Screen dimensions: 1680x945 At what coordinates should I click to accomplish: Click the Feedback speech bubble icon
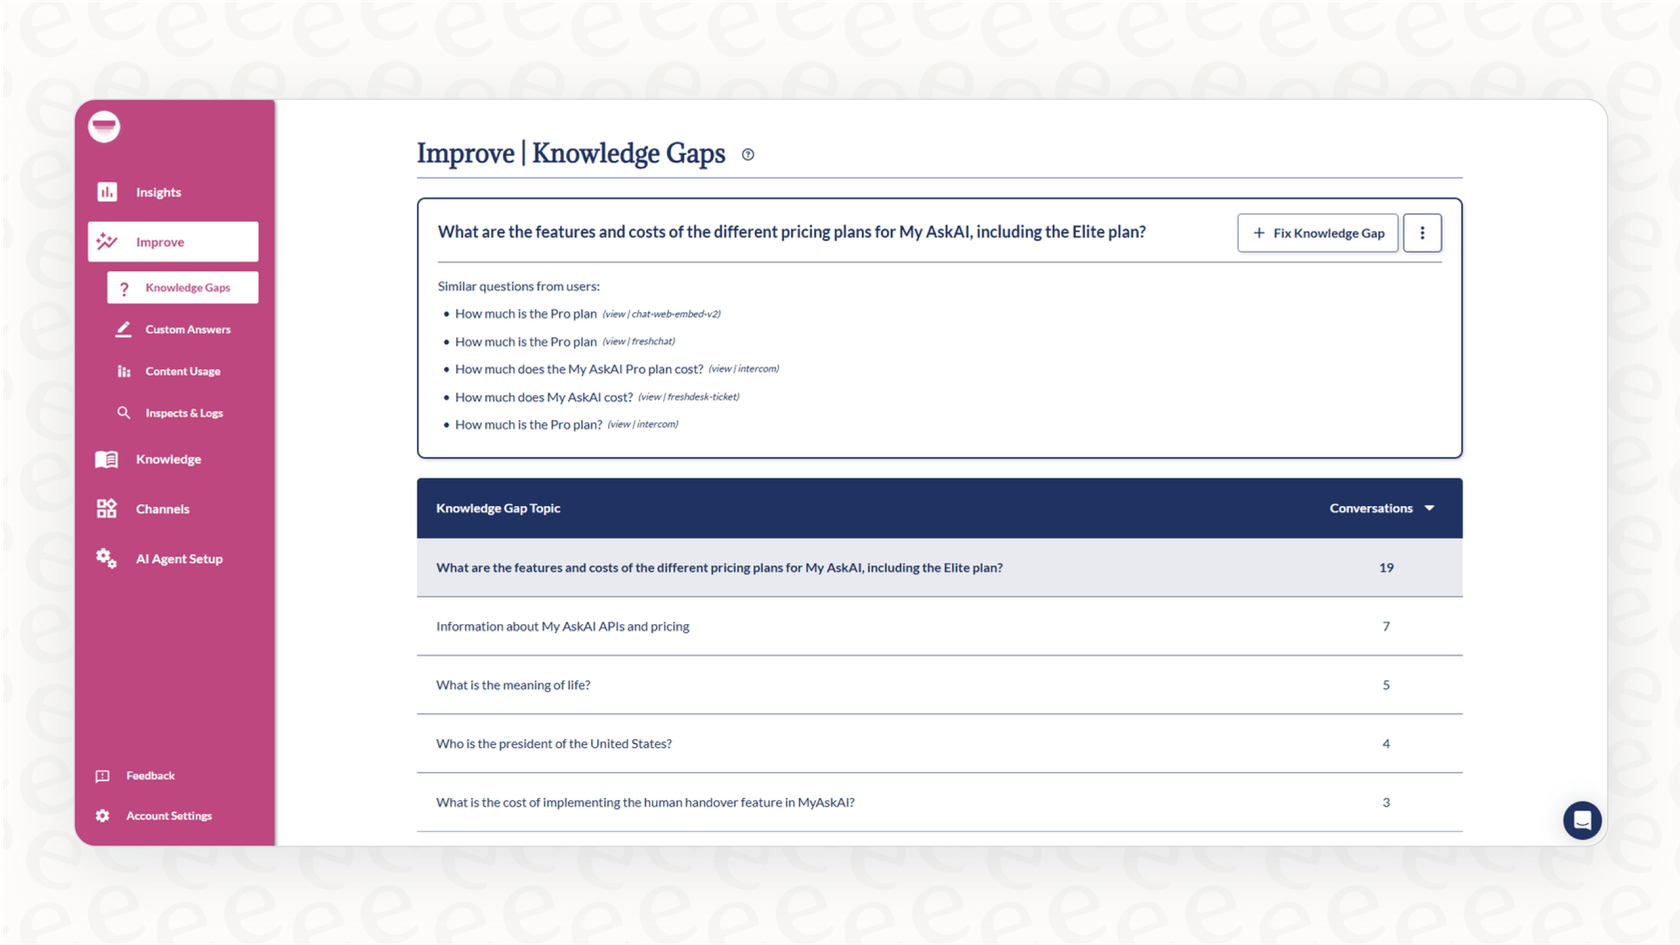pos(103,776)
